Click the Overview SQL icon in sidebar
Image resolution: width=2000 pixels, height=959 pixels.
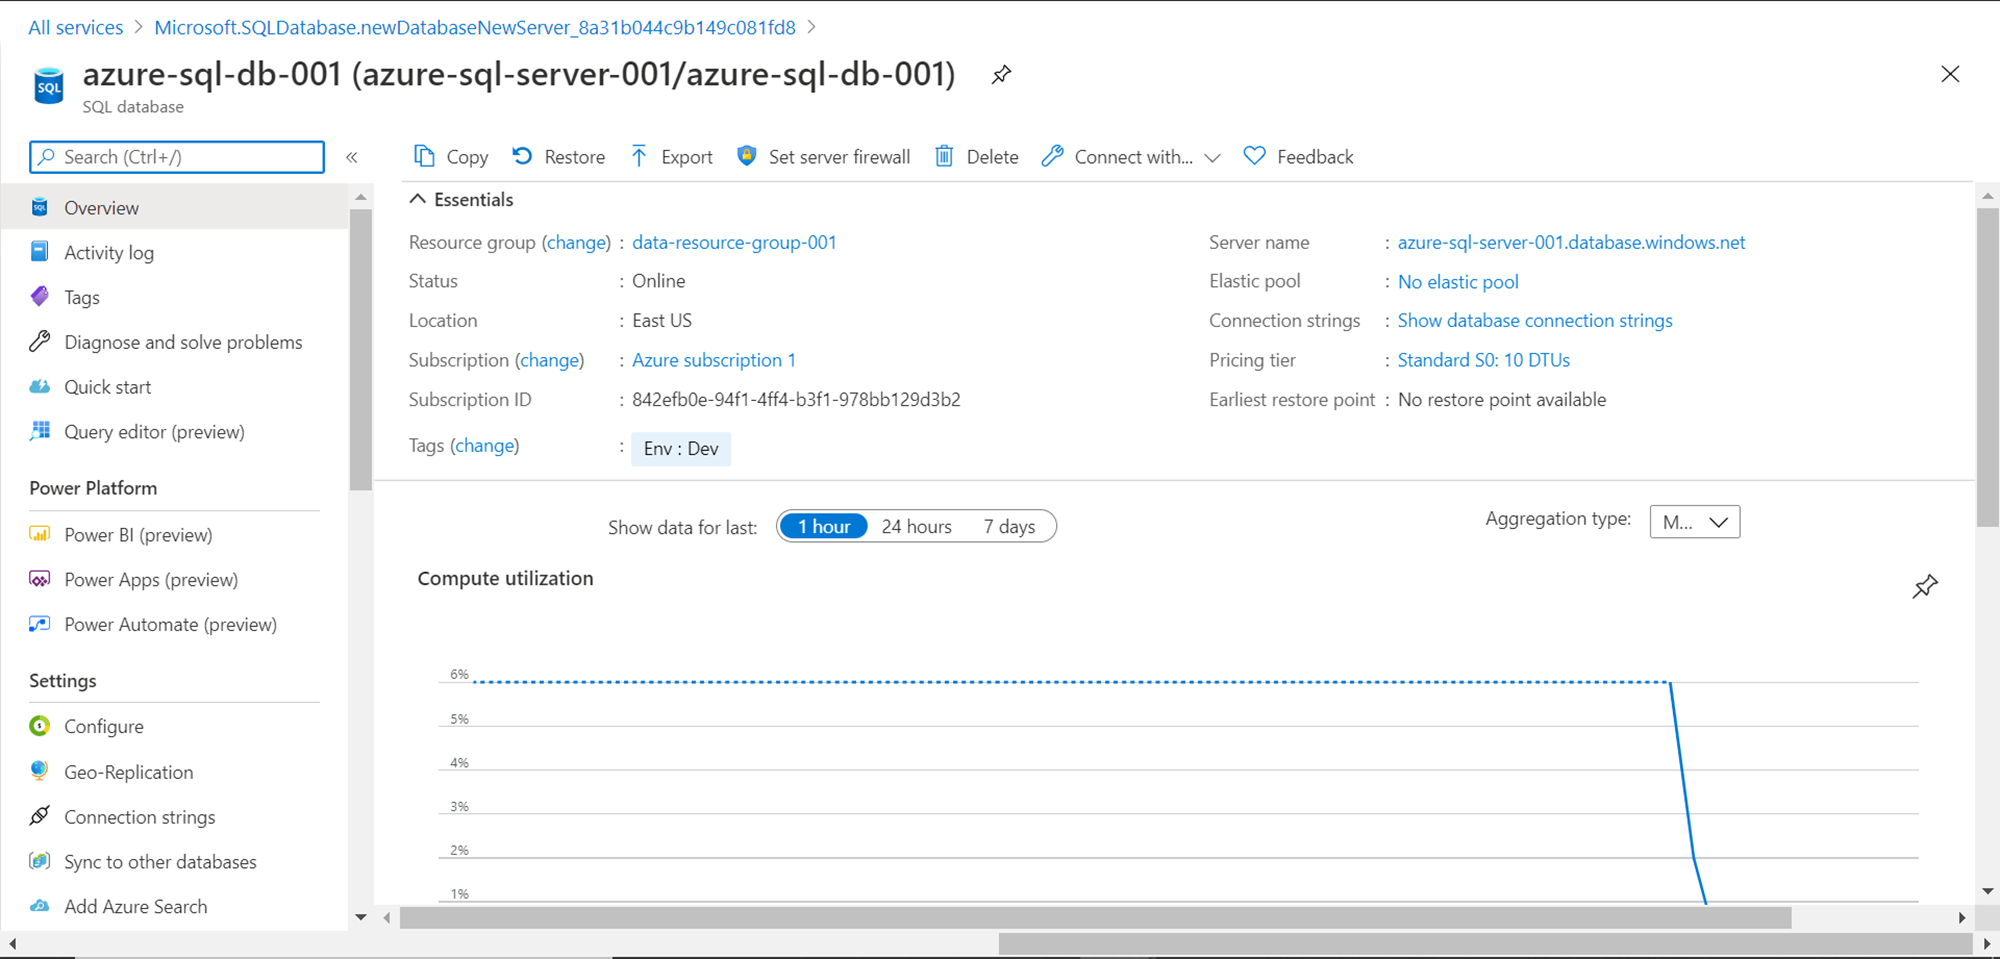(x=40, y=207)
